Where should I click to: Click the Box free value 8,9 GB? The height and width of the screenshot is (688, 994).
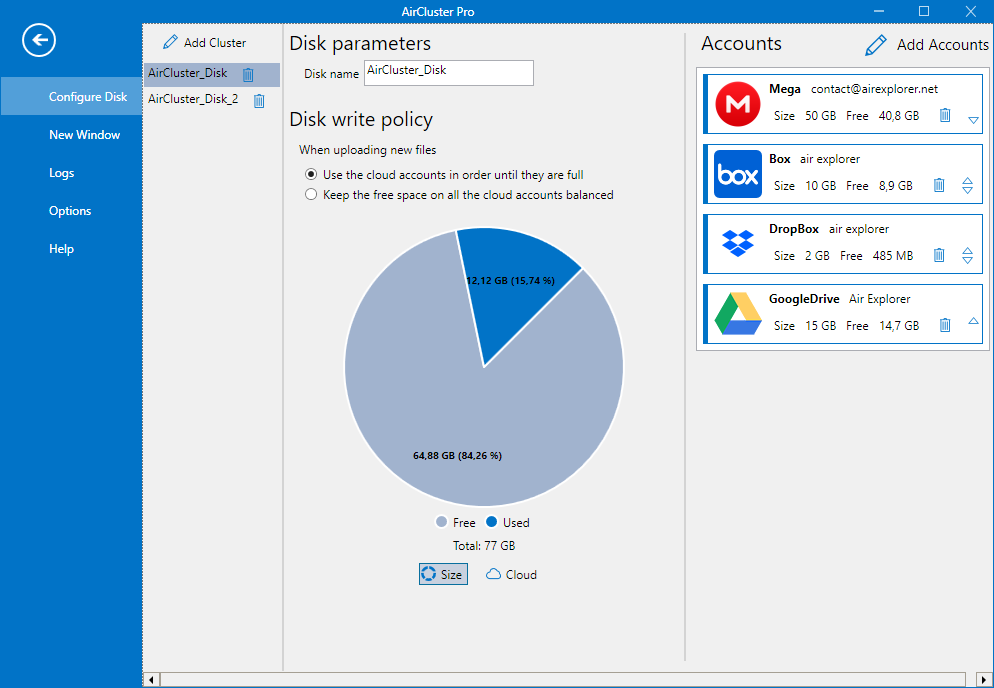[896, 186]
